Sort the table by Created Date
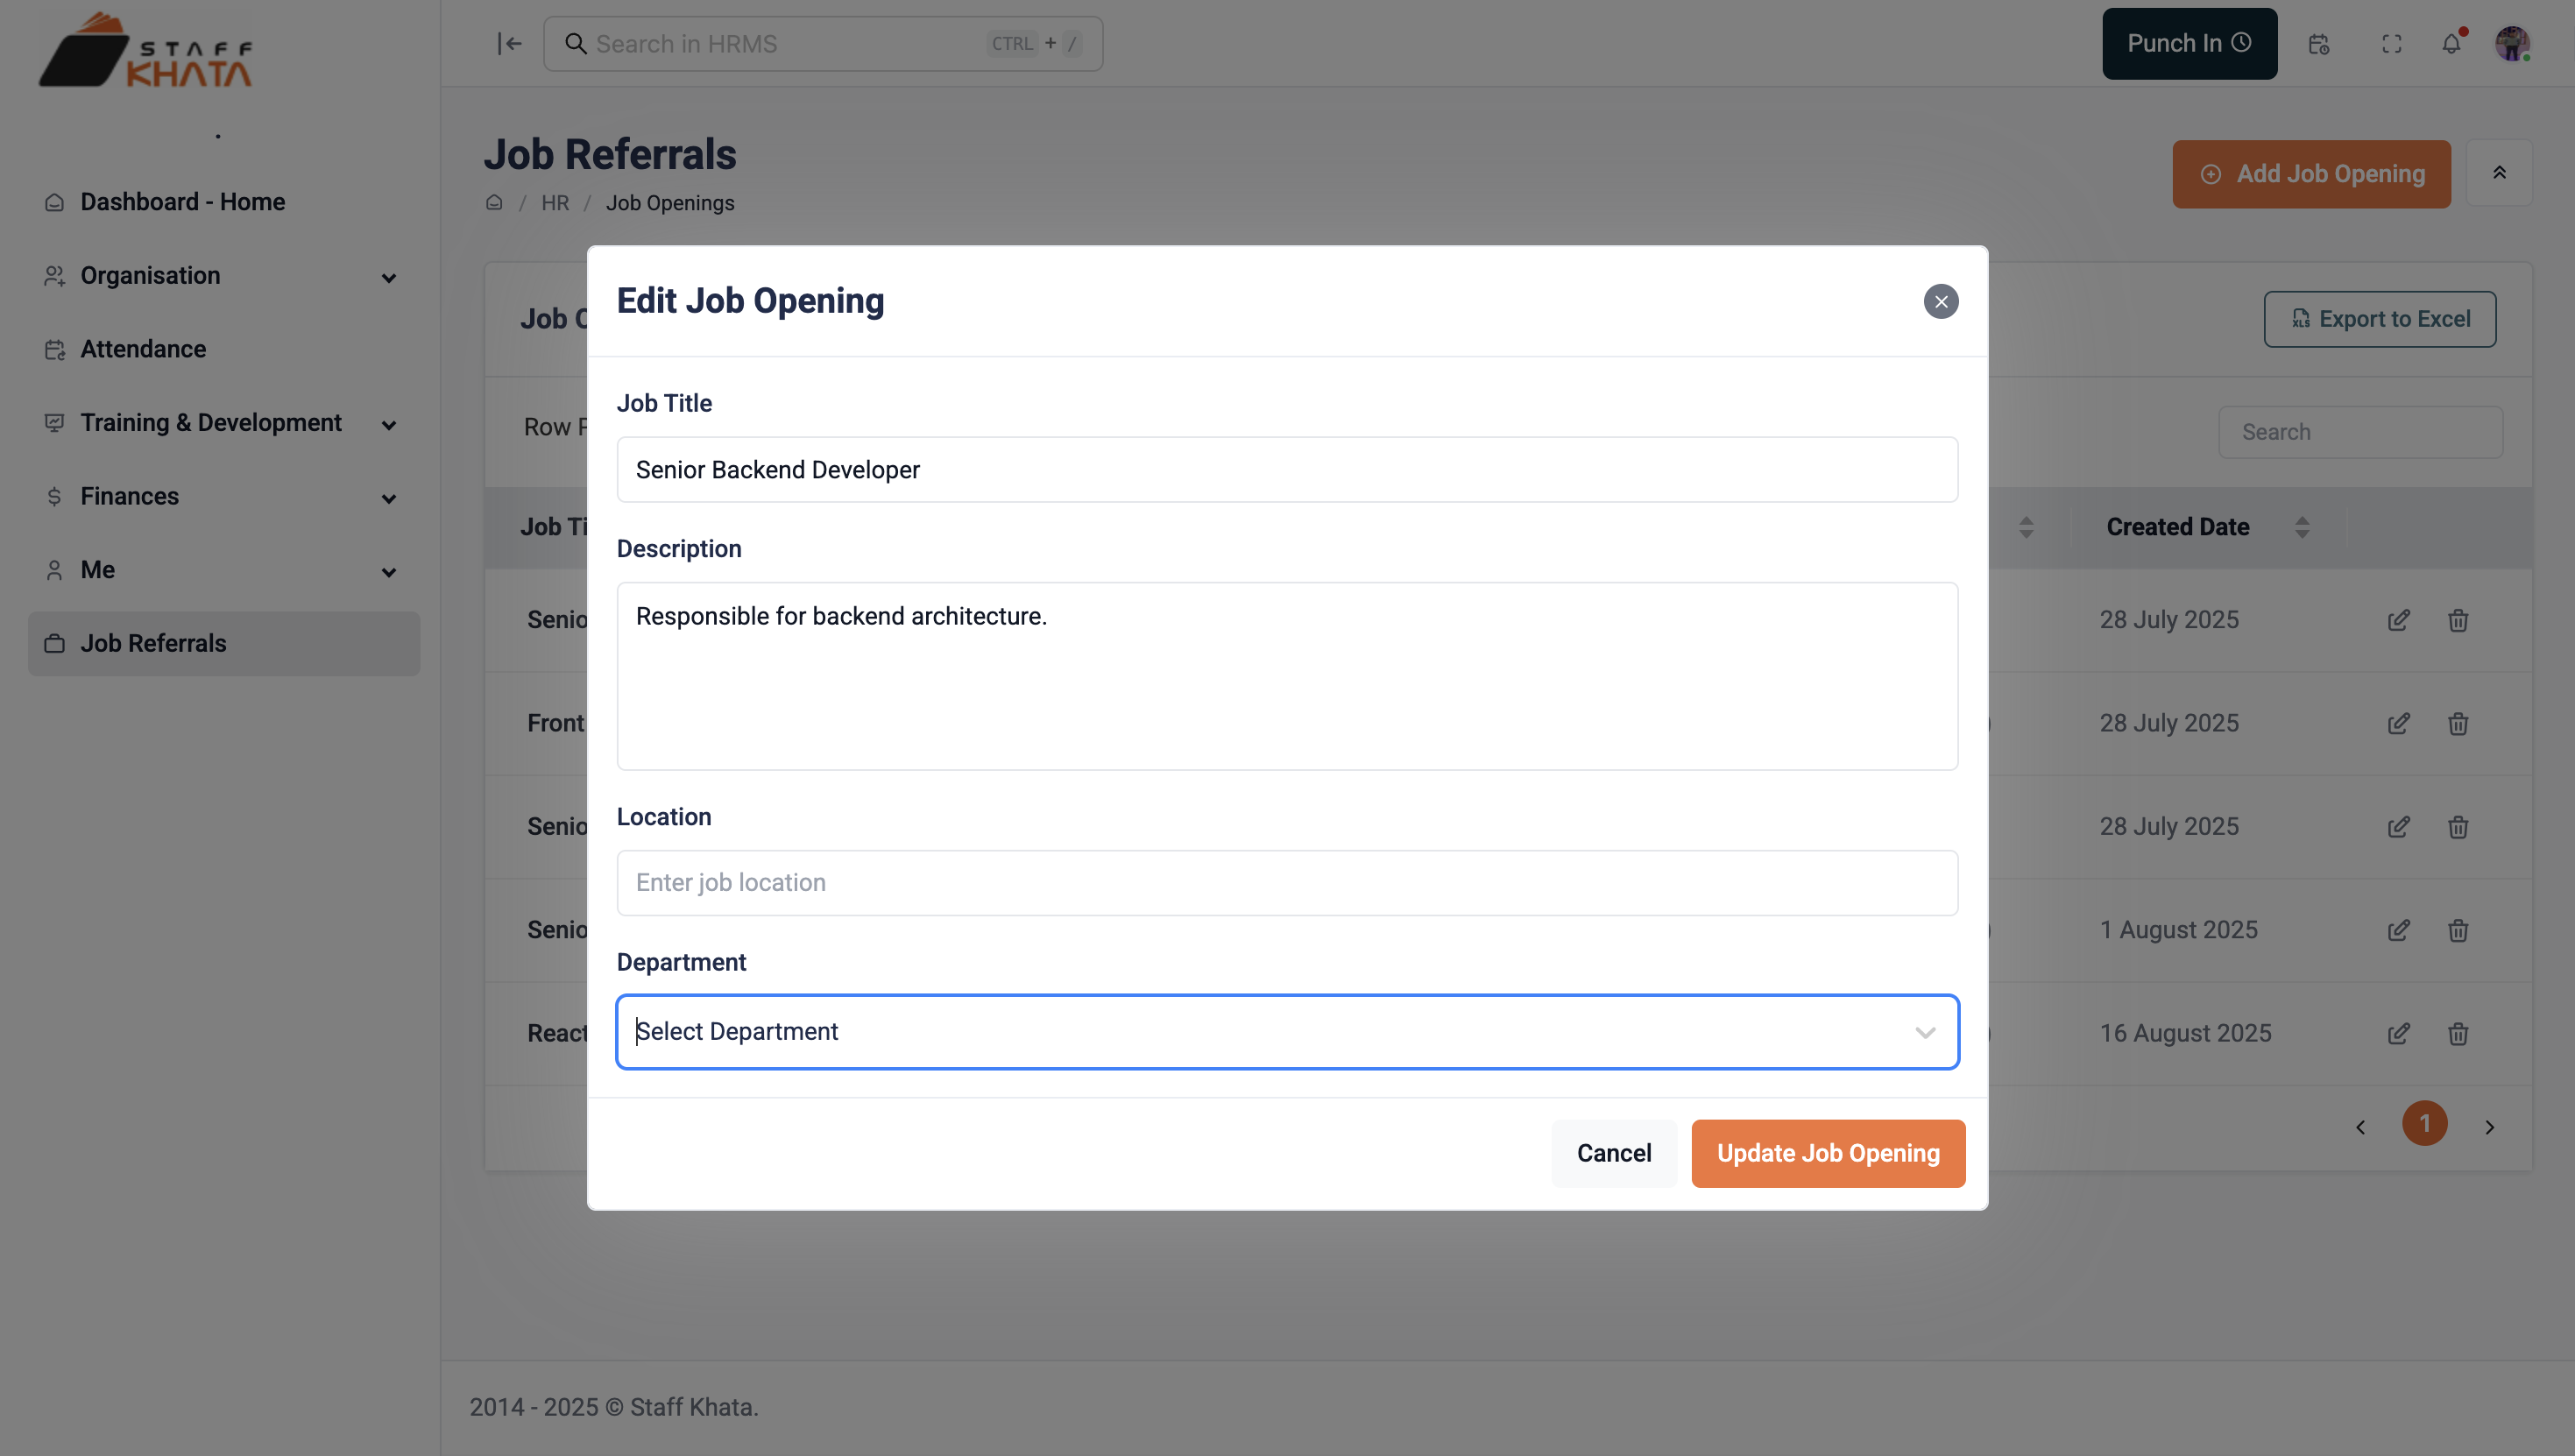 2303,526
